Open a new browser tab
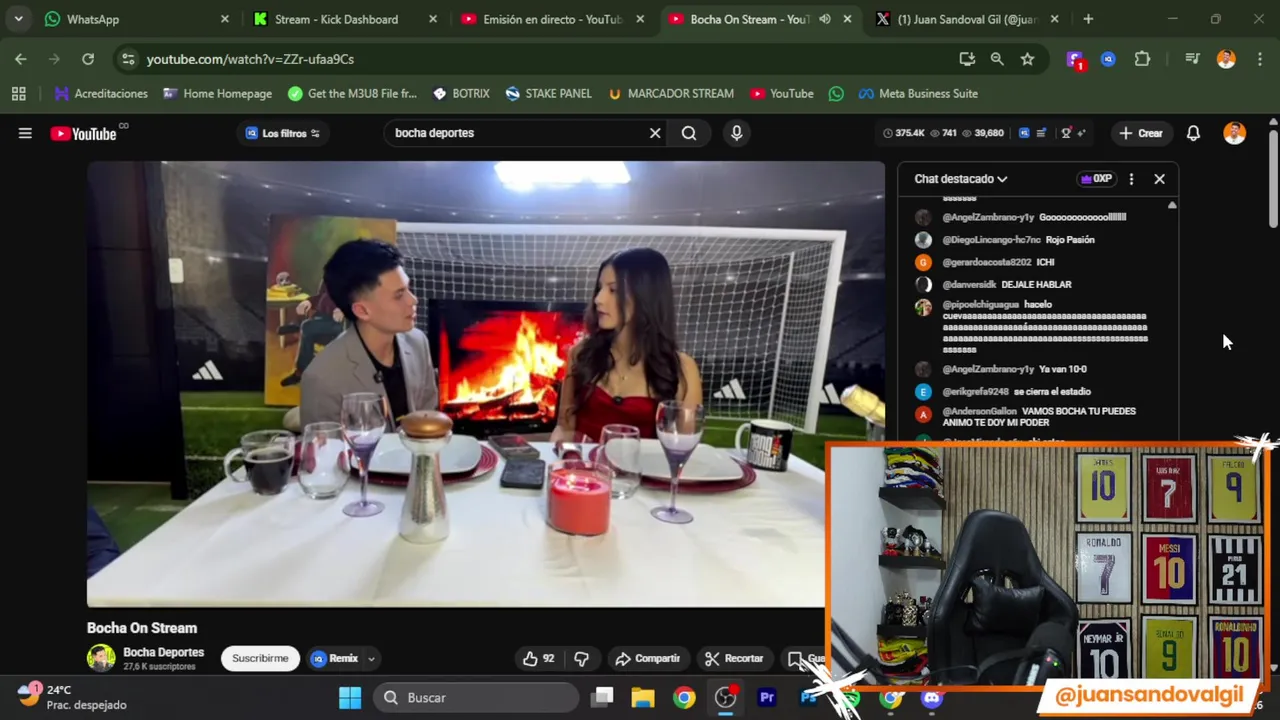Image resolution: width=1280 pixels, height=720 pixels. (x=1088, y=19)
